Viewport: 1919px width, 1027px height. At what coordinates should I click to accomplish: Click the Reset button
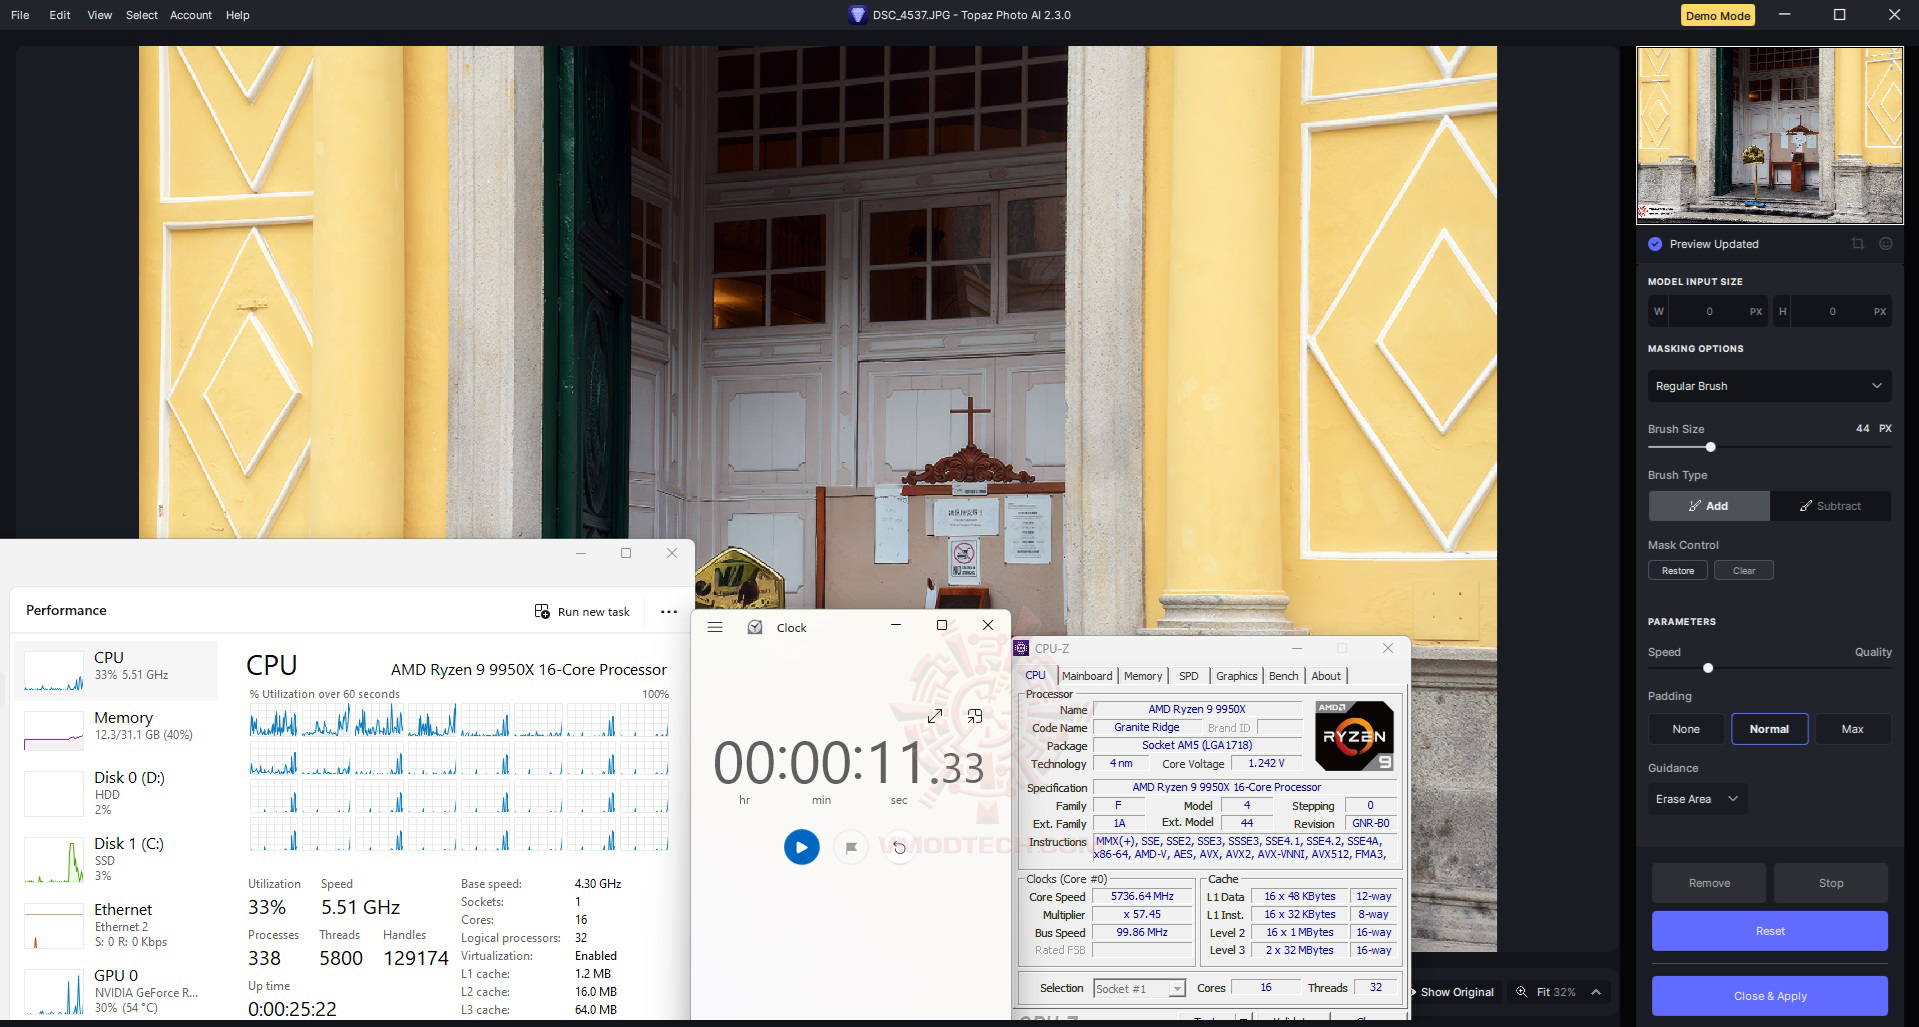pos(1770,931)
